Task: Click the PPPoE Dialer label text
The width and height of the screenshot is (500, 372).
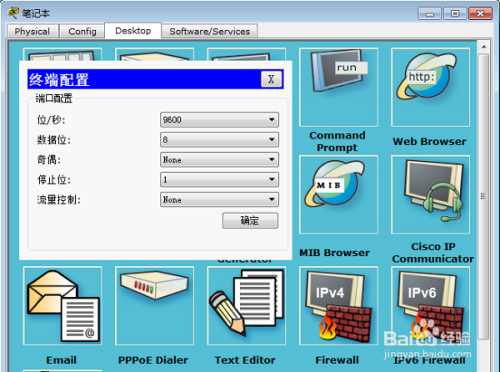Action: 153,360
